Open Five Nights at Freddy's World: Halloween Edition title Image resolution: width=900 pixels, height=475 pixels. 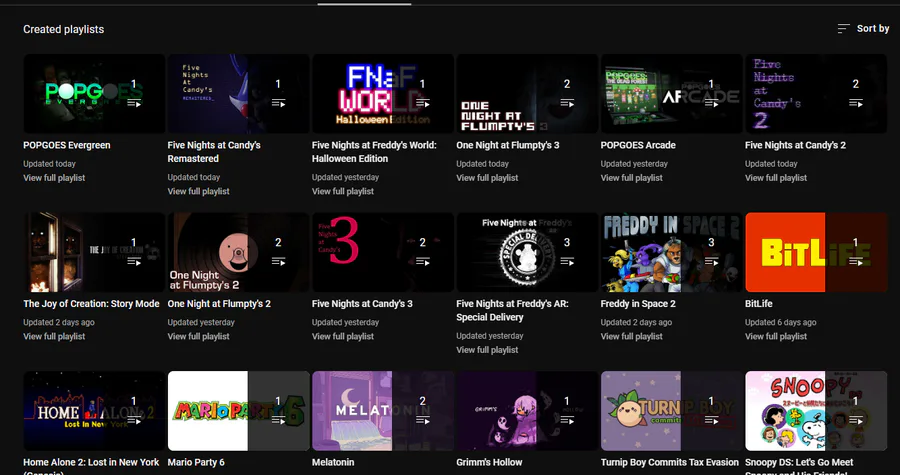(374, 152)
